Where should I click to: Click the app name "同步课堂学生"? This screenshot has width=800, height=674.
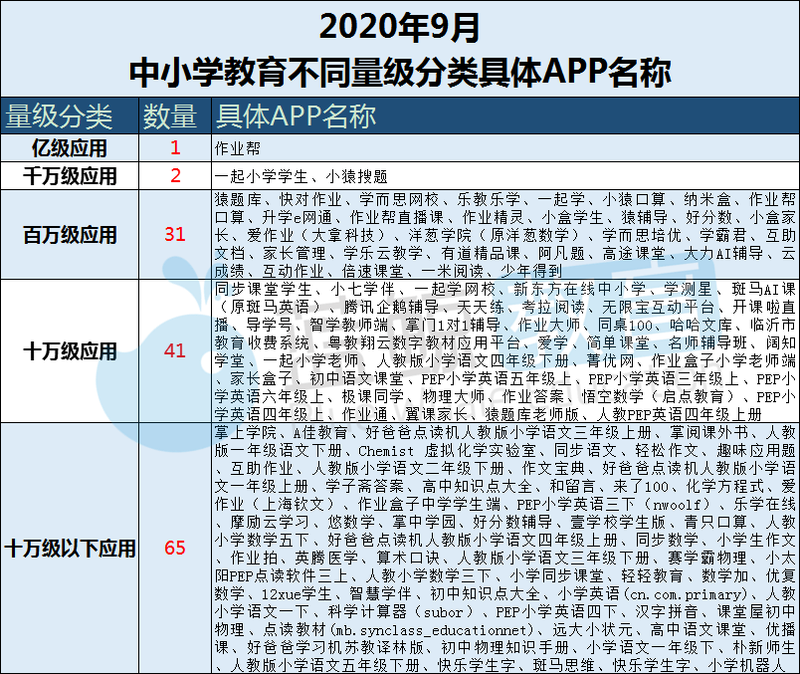263,289
